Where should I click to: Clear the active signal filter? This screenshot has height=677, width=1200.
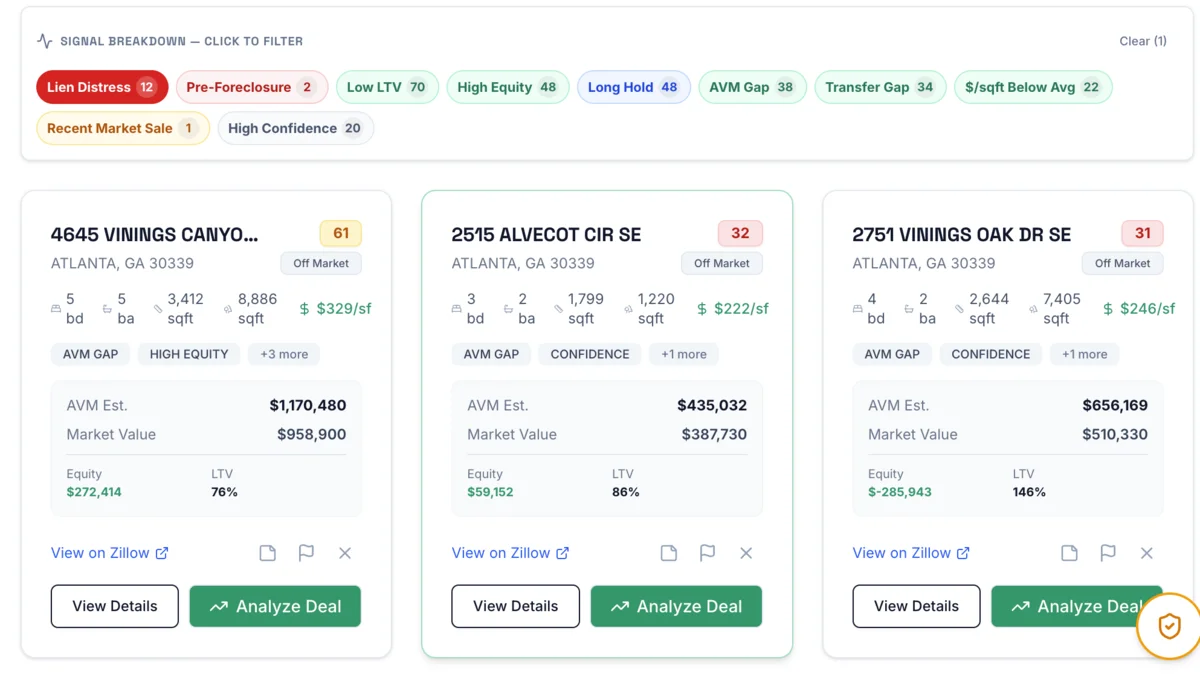tap(1142, 41)
